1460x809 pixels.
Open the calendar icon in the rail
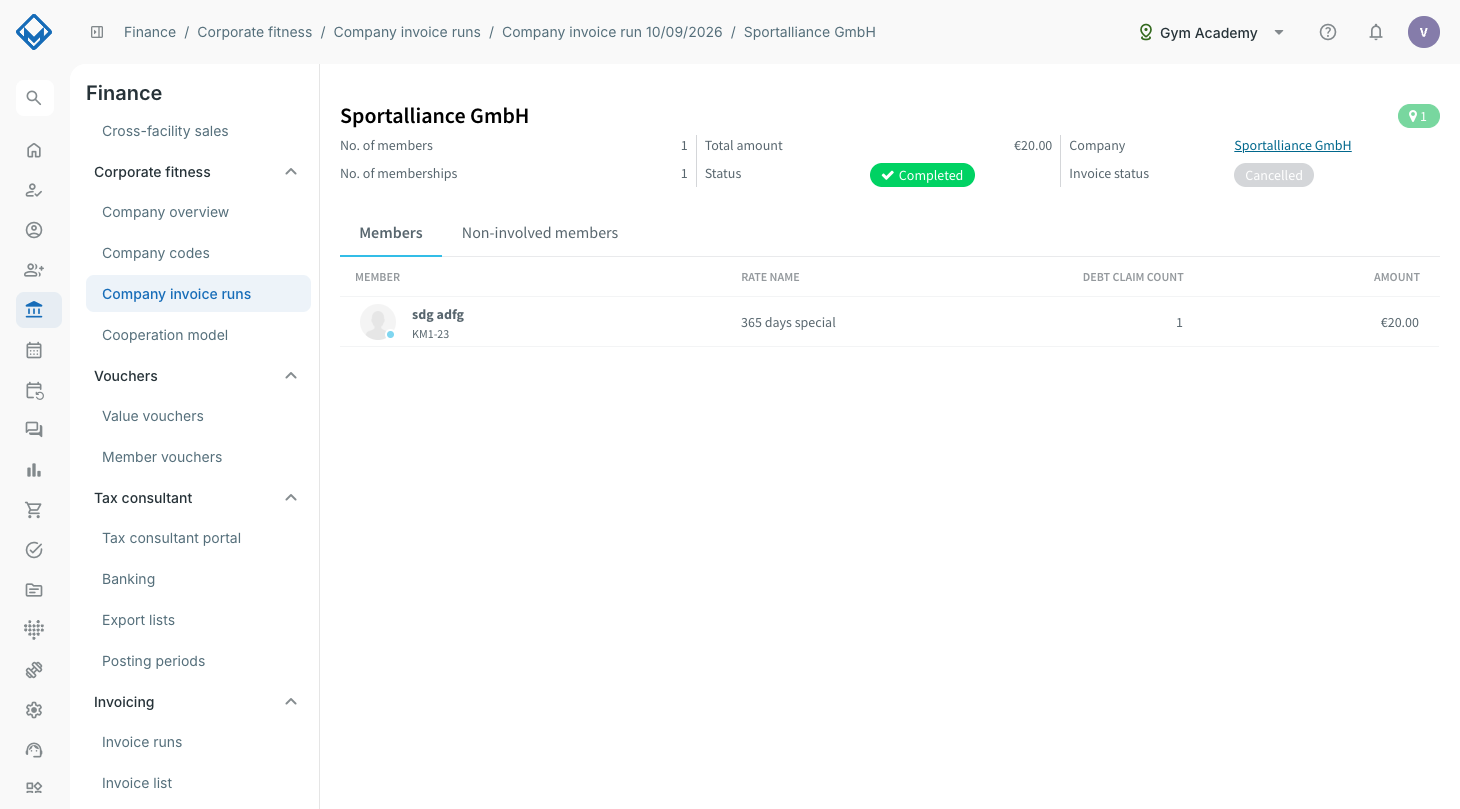[x=34, y=350]
